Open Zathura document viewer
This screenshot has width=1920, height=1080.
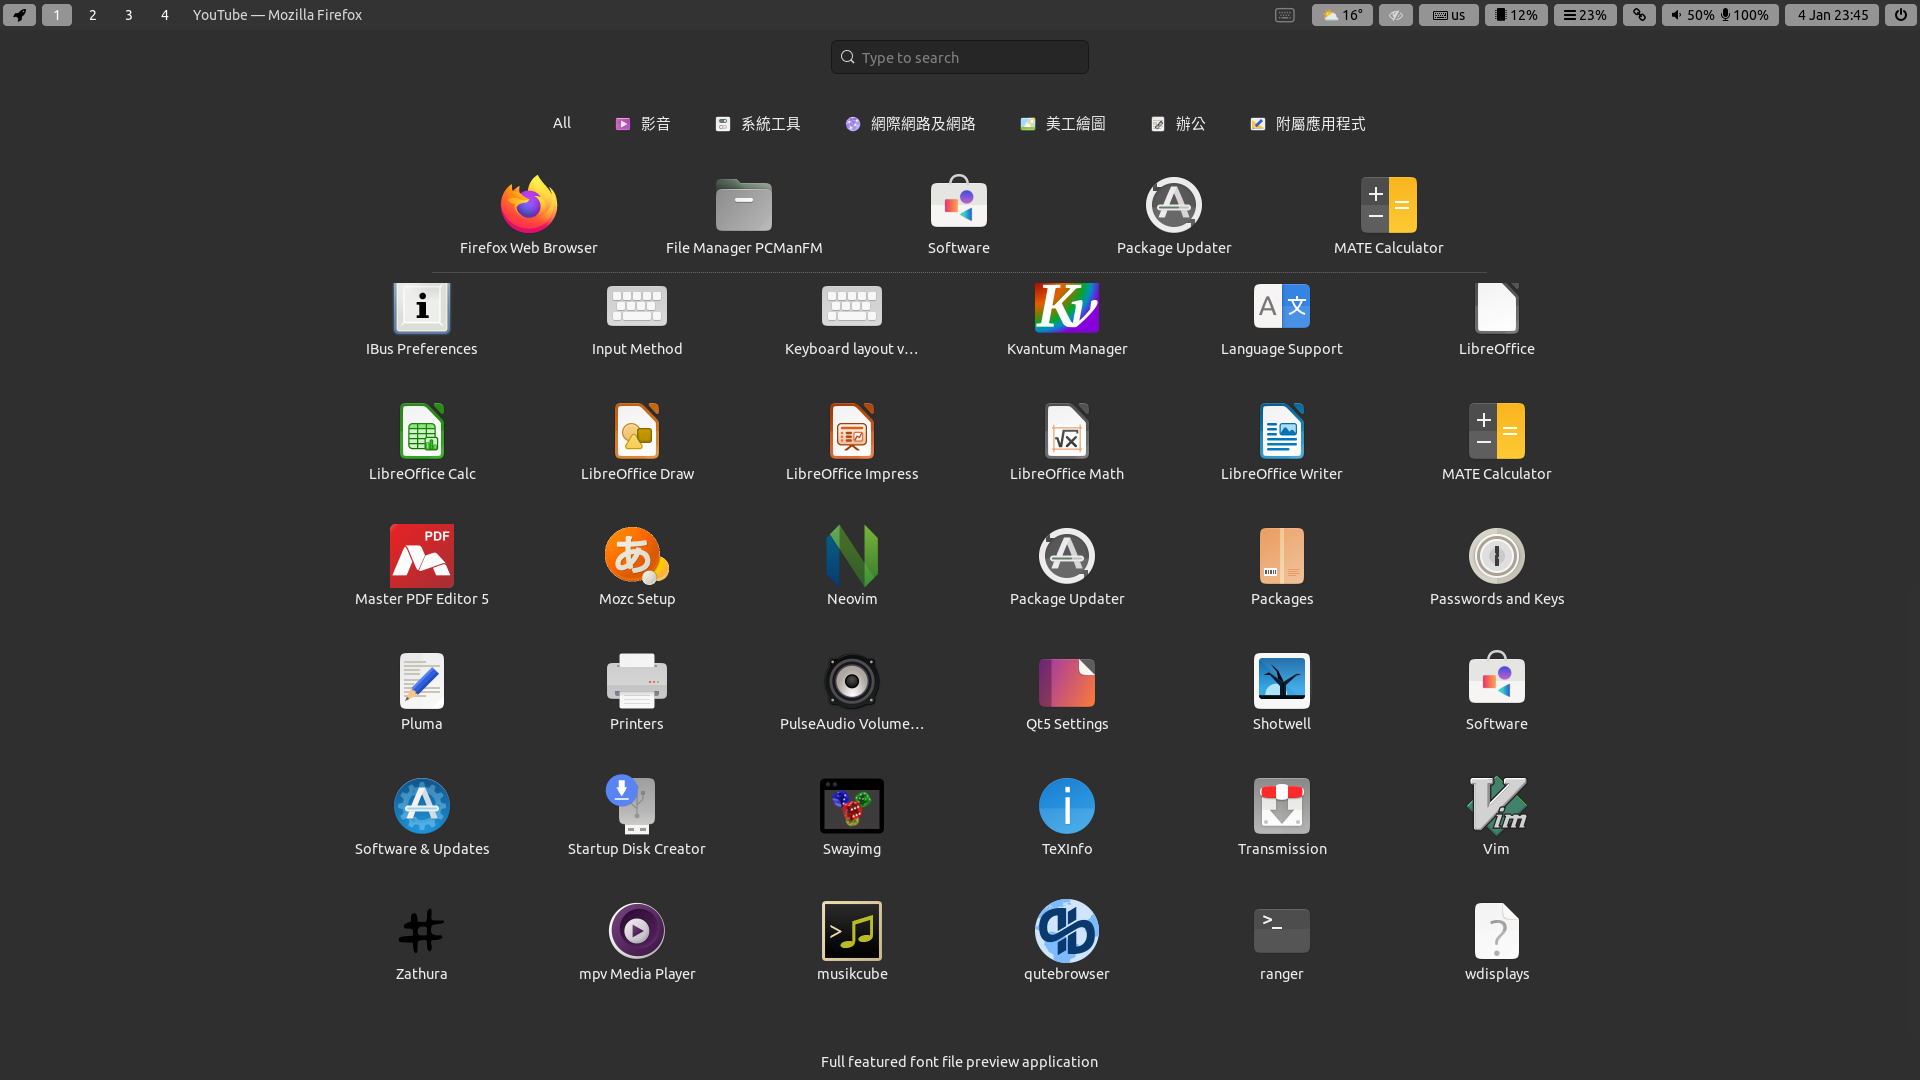pos(422,942)
